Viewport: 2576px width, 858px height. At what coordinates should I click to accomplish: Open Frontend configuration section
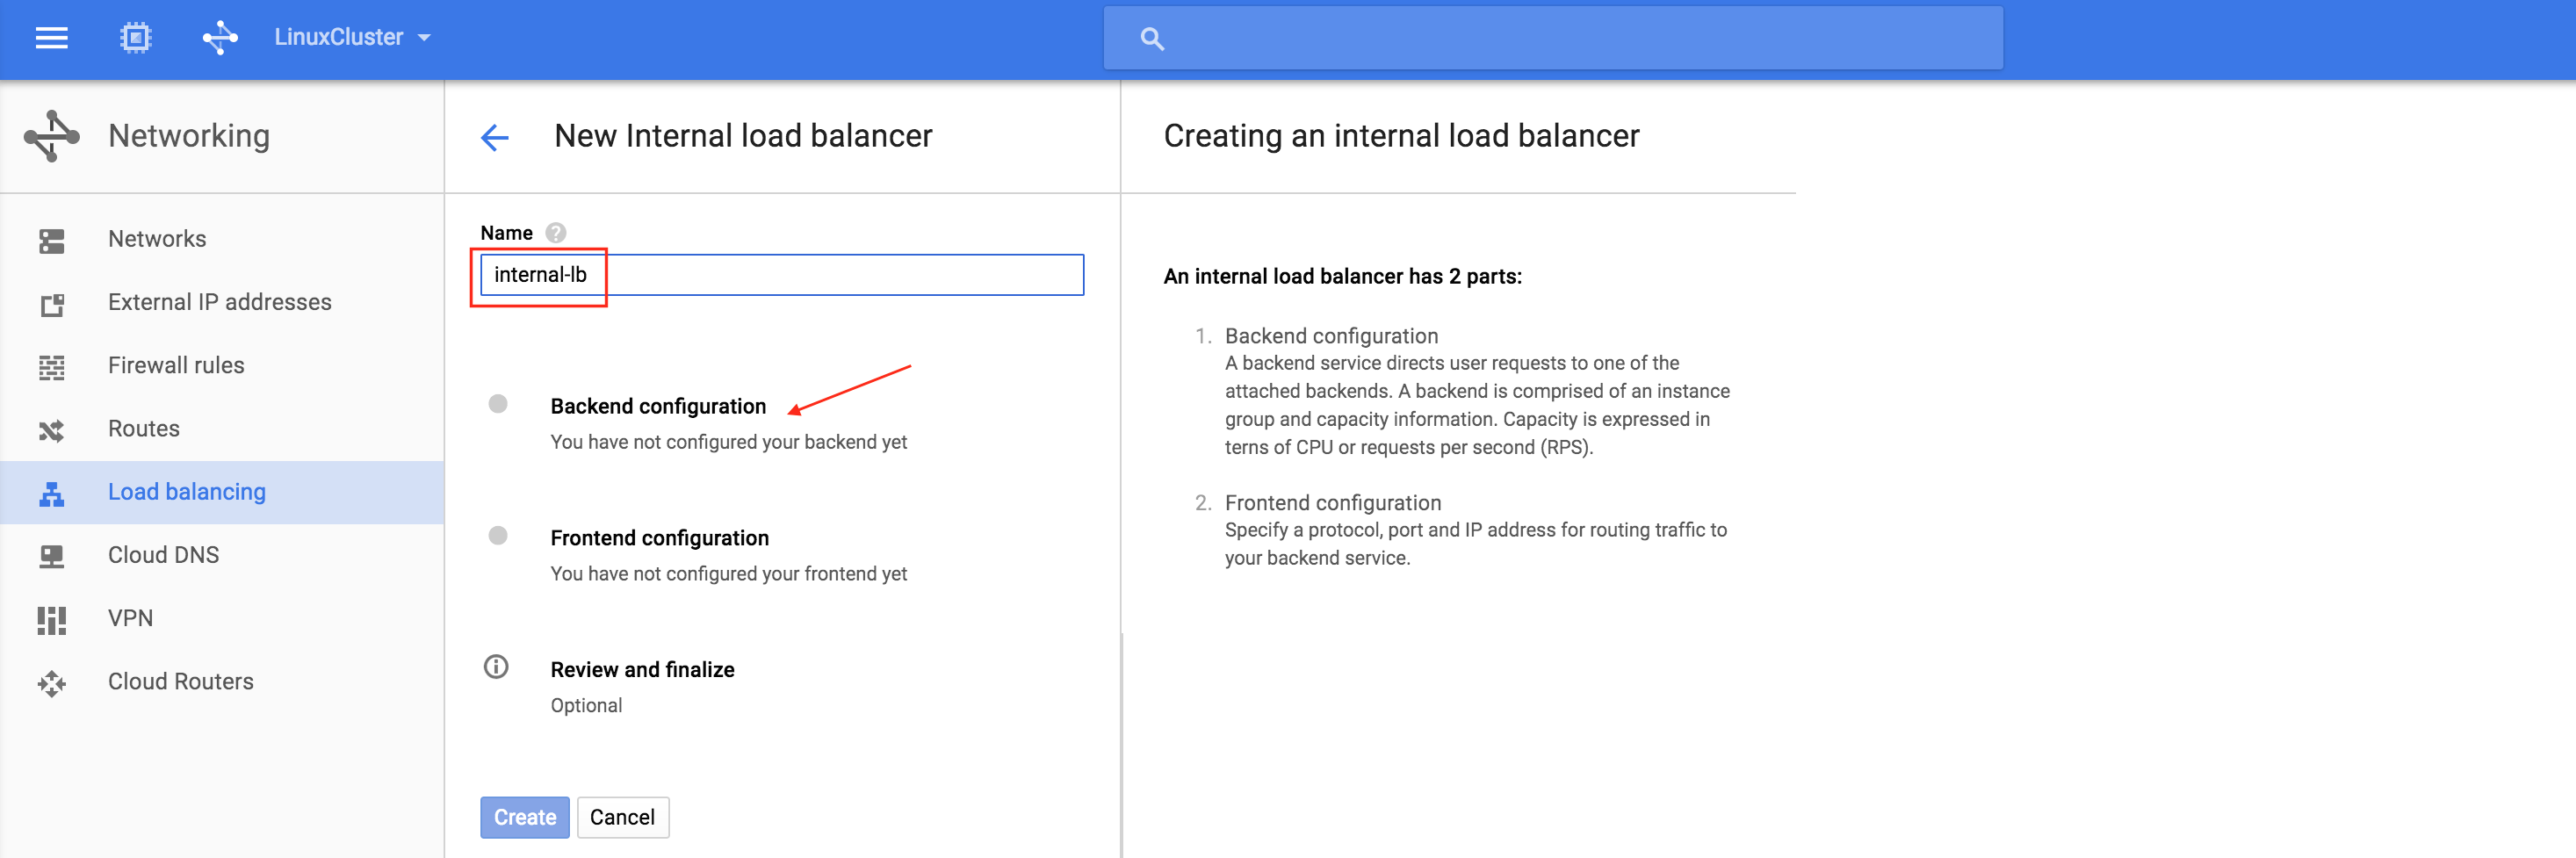660,538
